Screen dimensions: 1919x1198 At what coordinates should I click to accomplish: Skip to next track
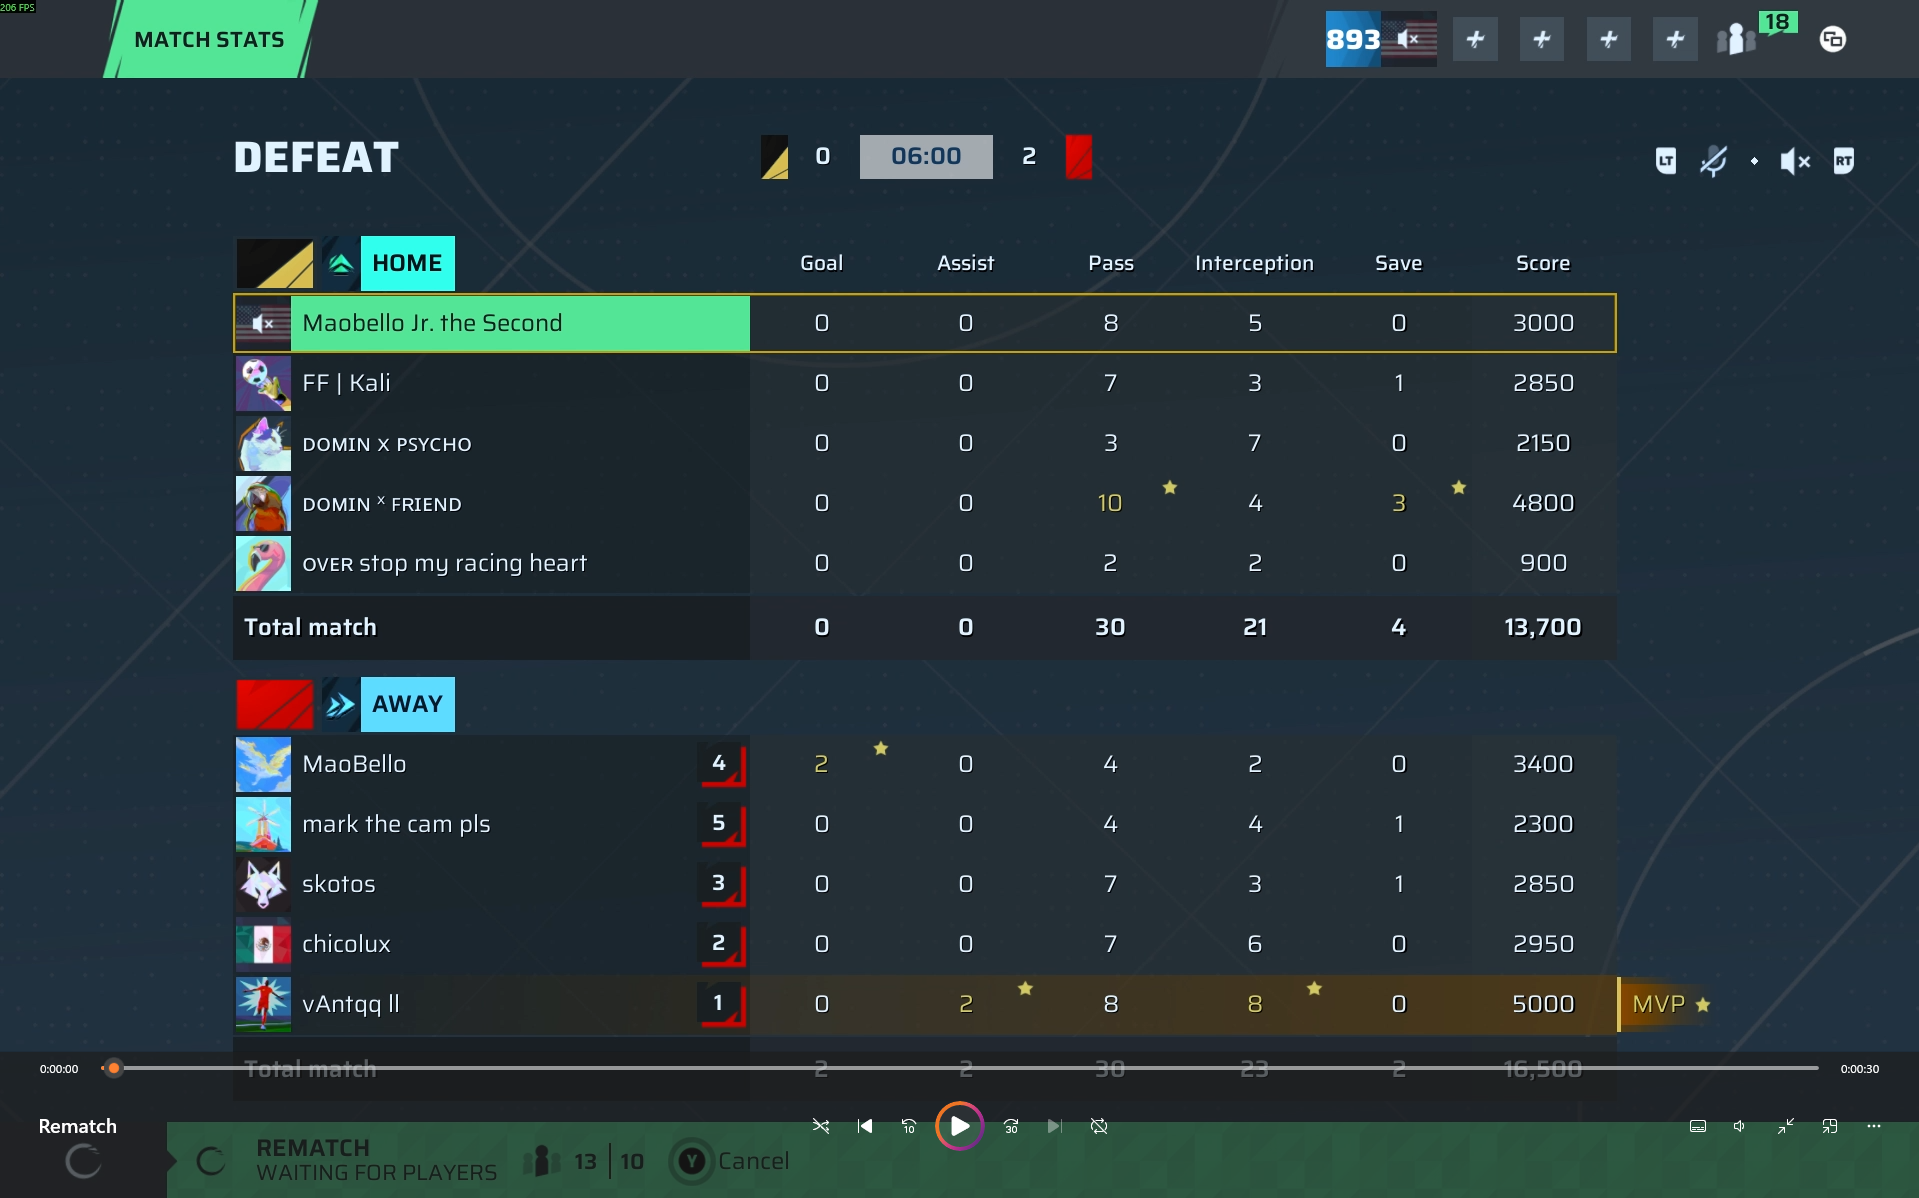coord(1054,1126)
